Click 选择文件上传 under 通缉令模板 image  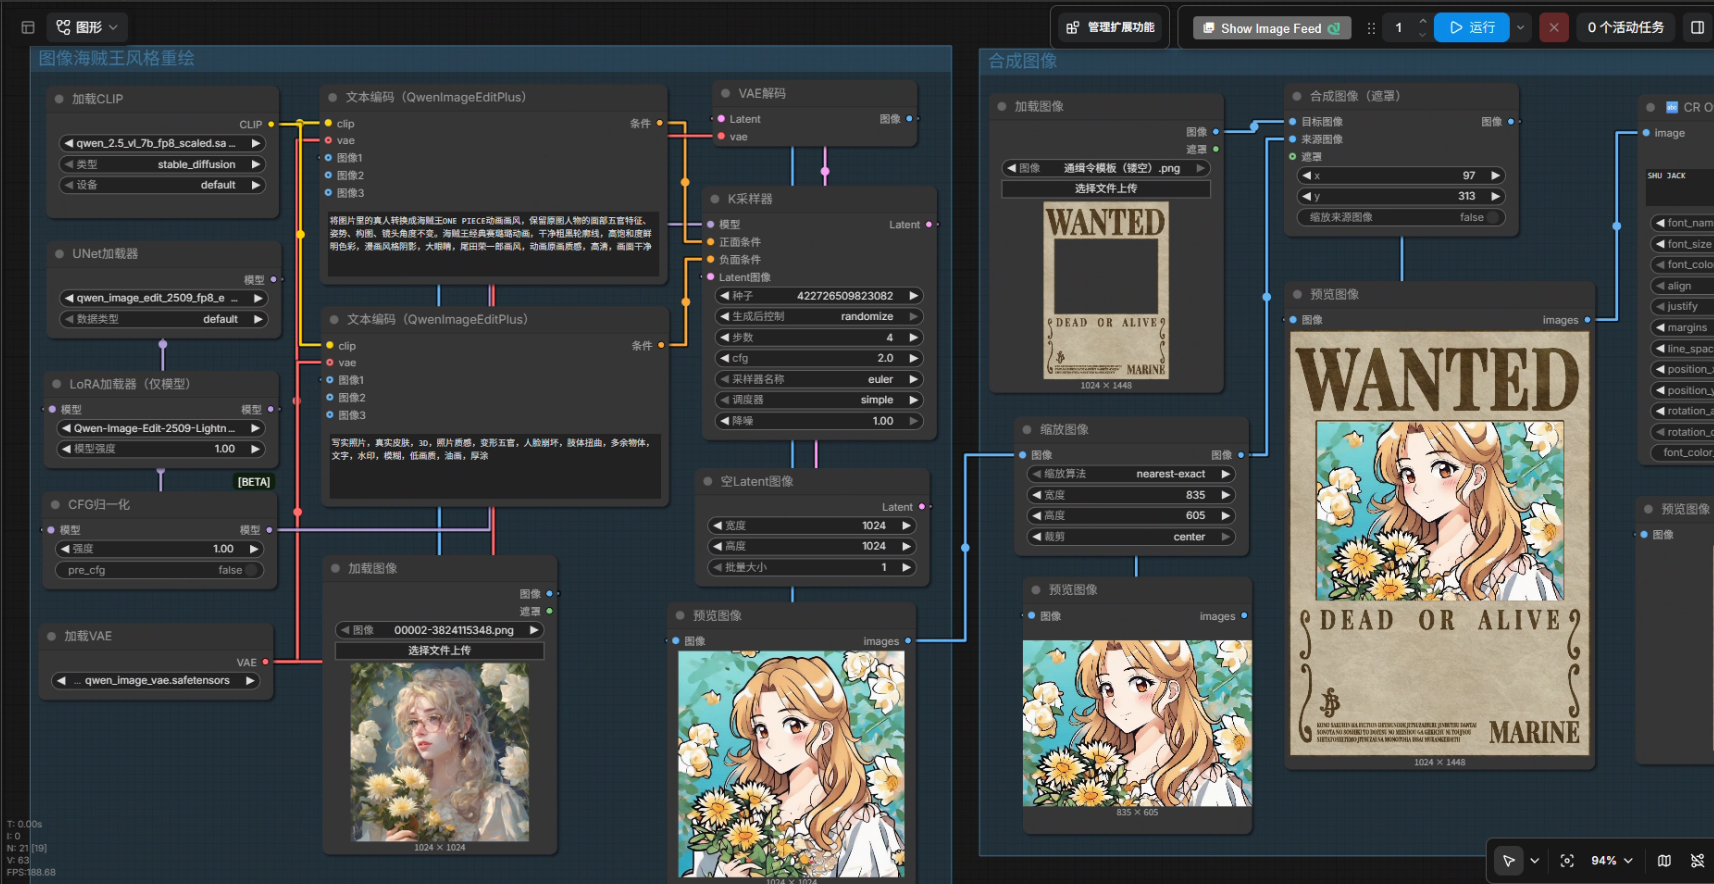click(x=1106, y=188)
